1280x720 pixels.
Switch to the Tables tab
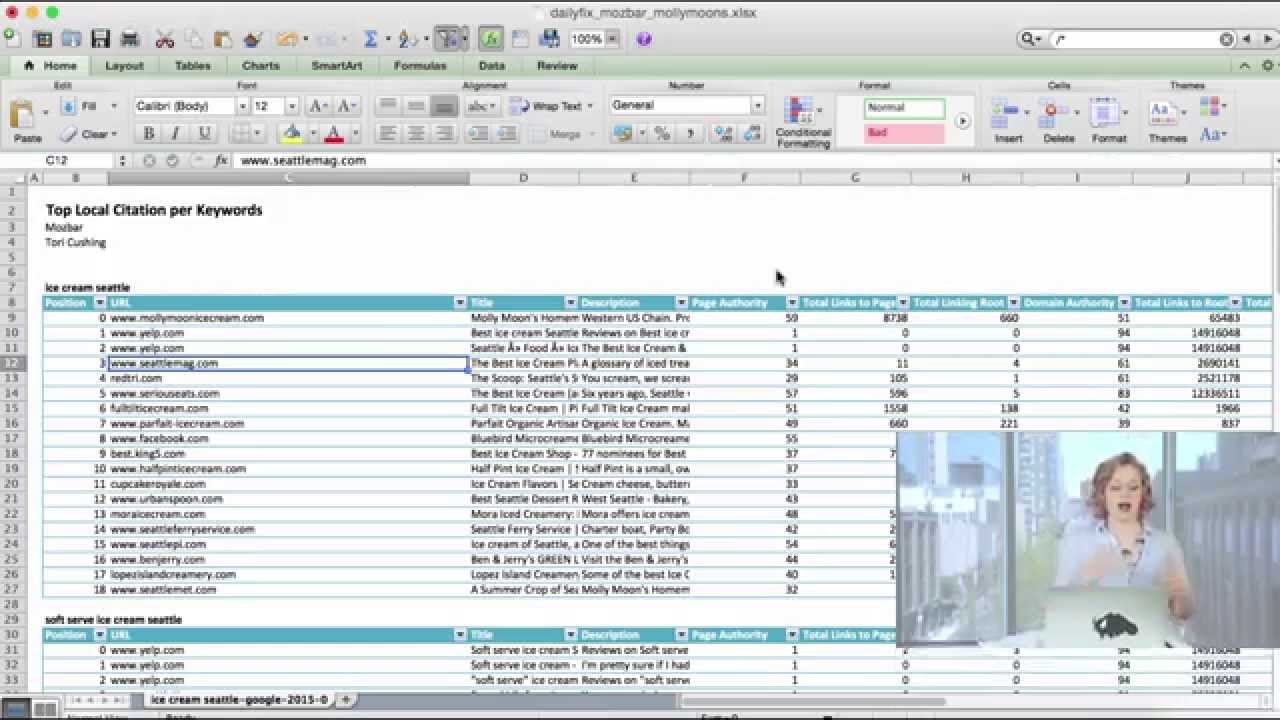coord(192,66)
